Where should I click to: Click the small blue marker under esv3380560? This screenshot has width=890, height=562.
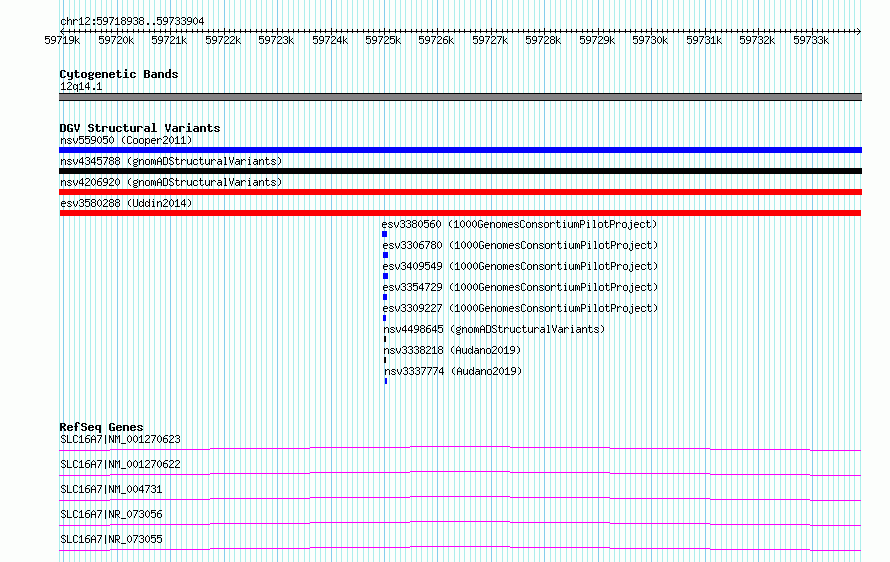(384, 234)
